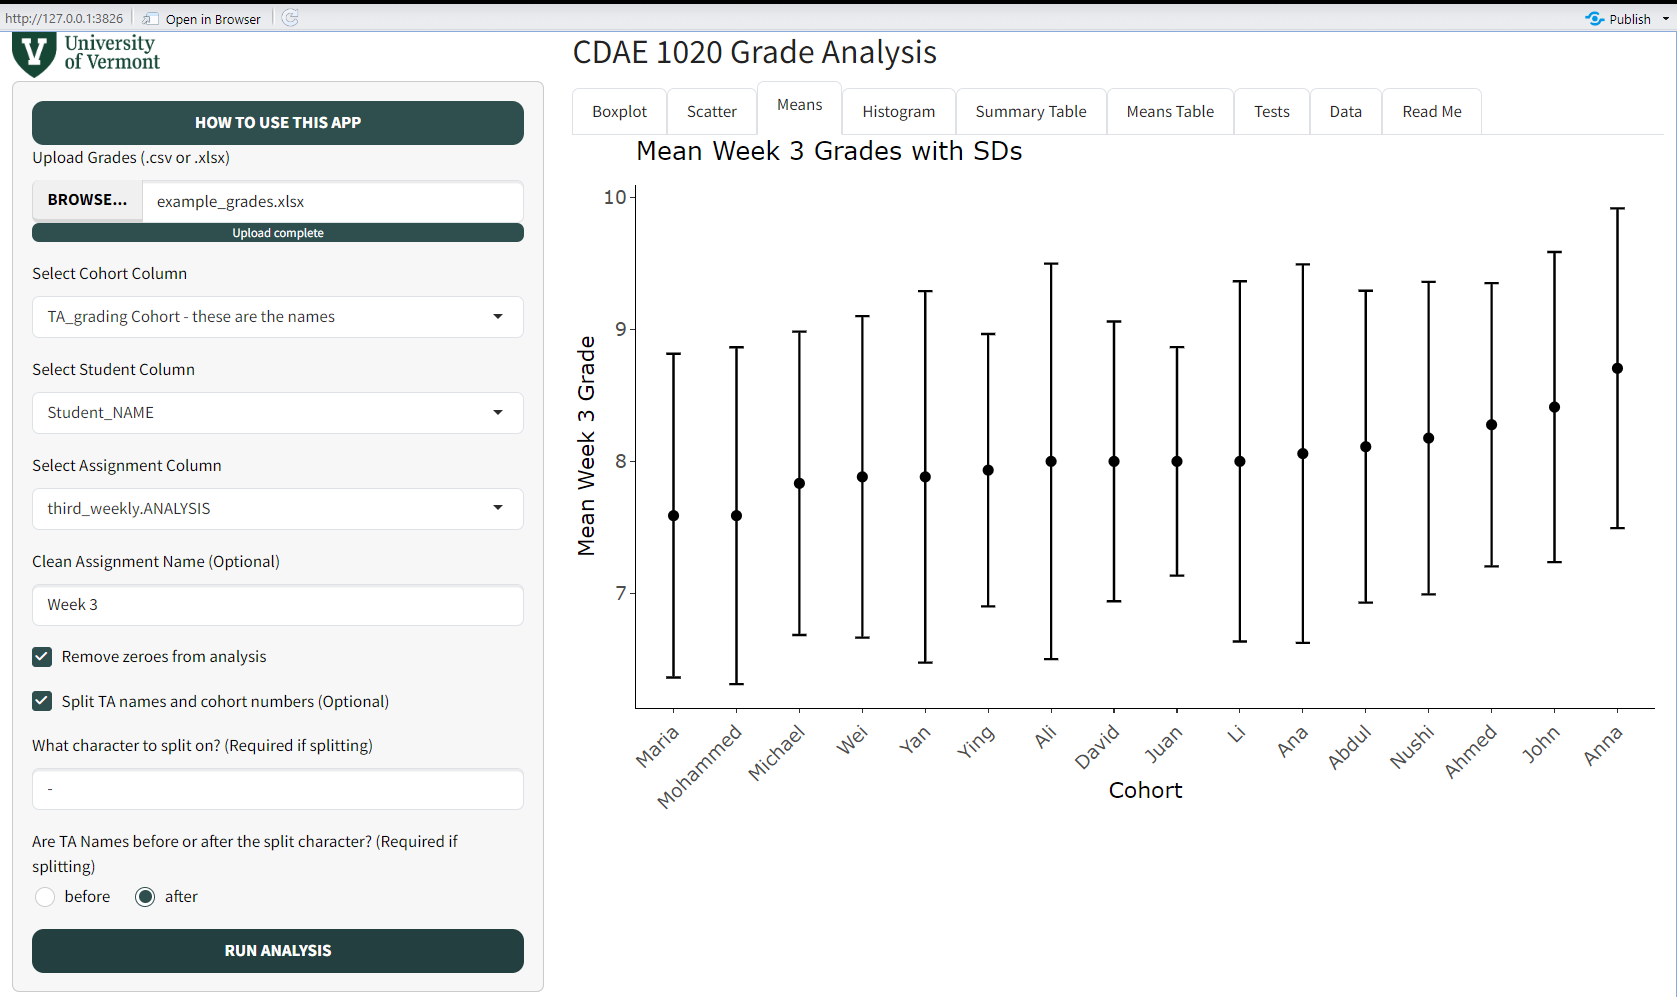Click the reload app icon
The height and width of the screenshot is (997, 1677).
(x=290, y=18)
